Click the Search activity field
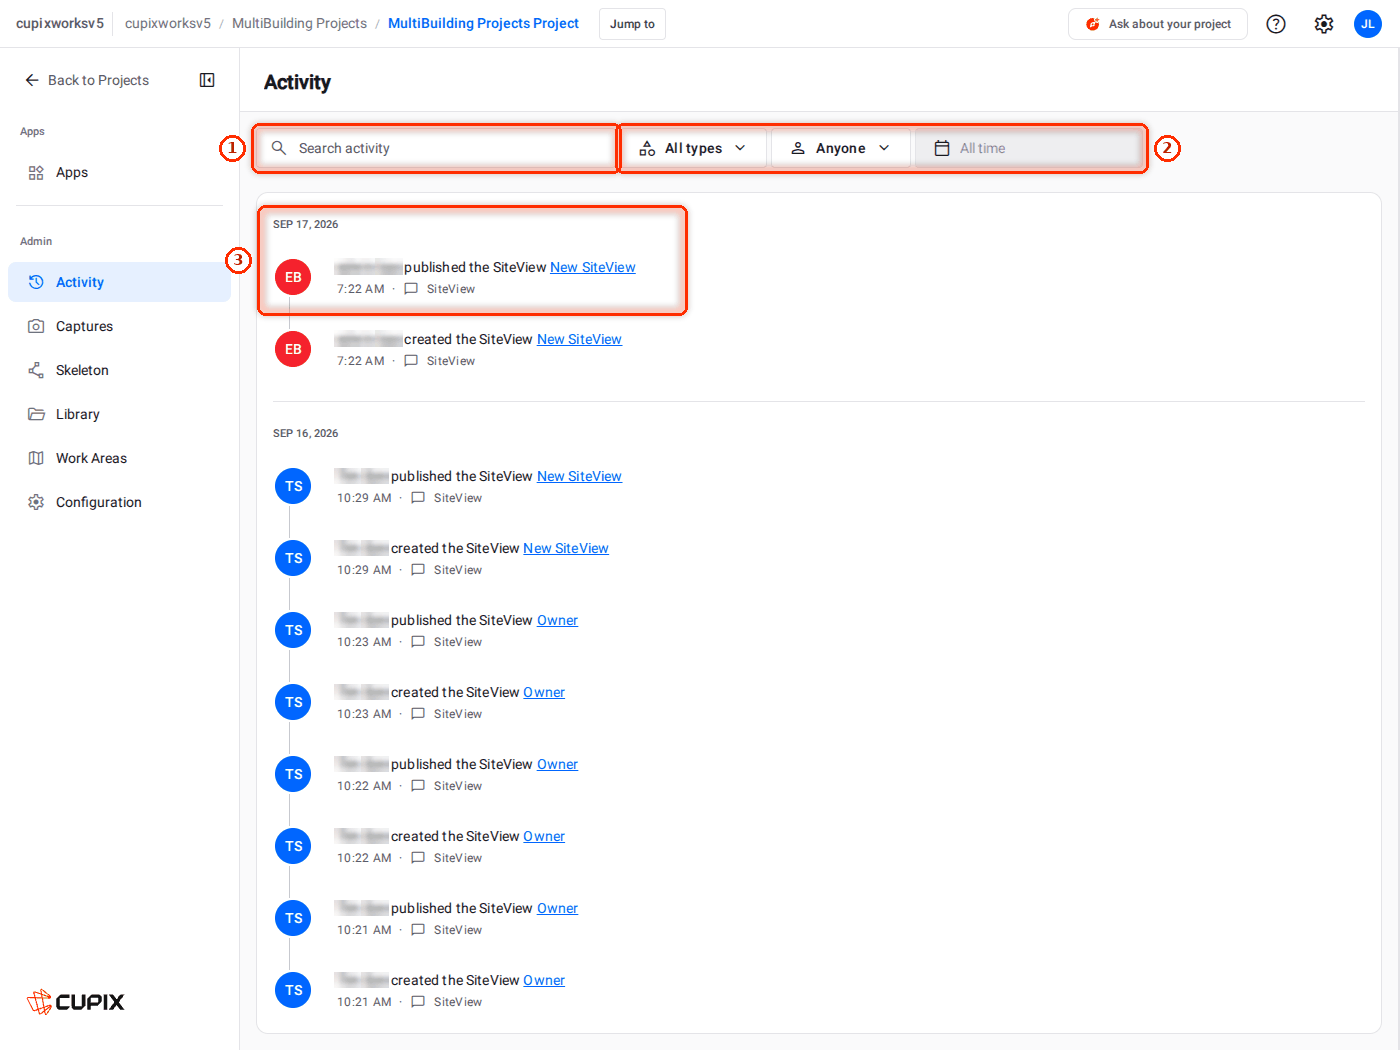This screenshot has height=1050, width=1400. pyautogui.click(x=436, y=148)
